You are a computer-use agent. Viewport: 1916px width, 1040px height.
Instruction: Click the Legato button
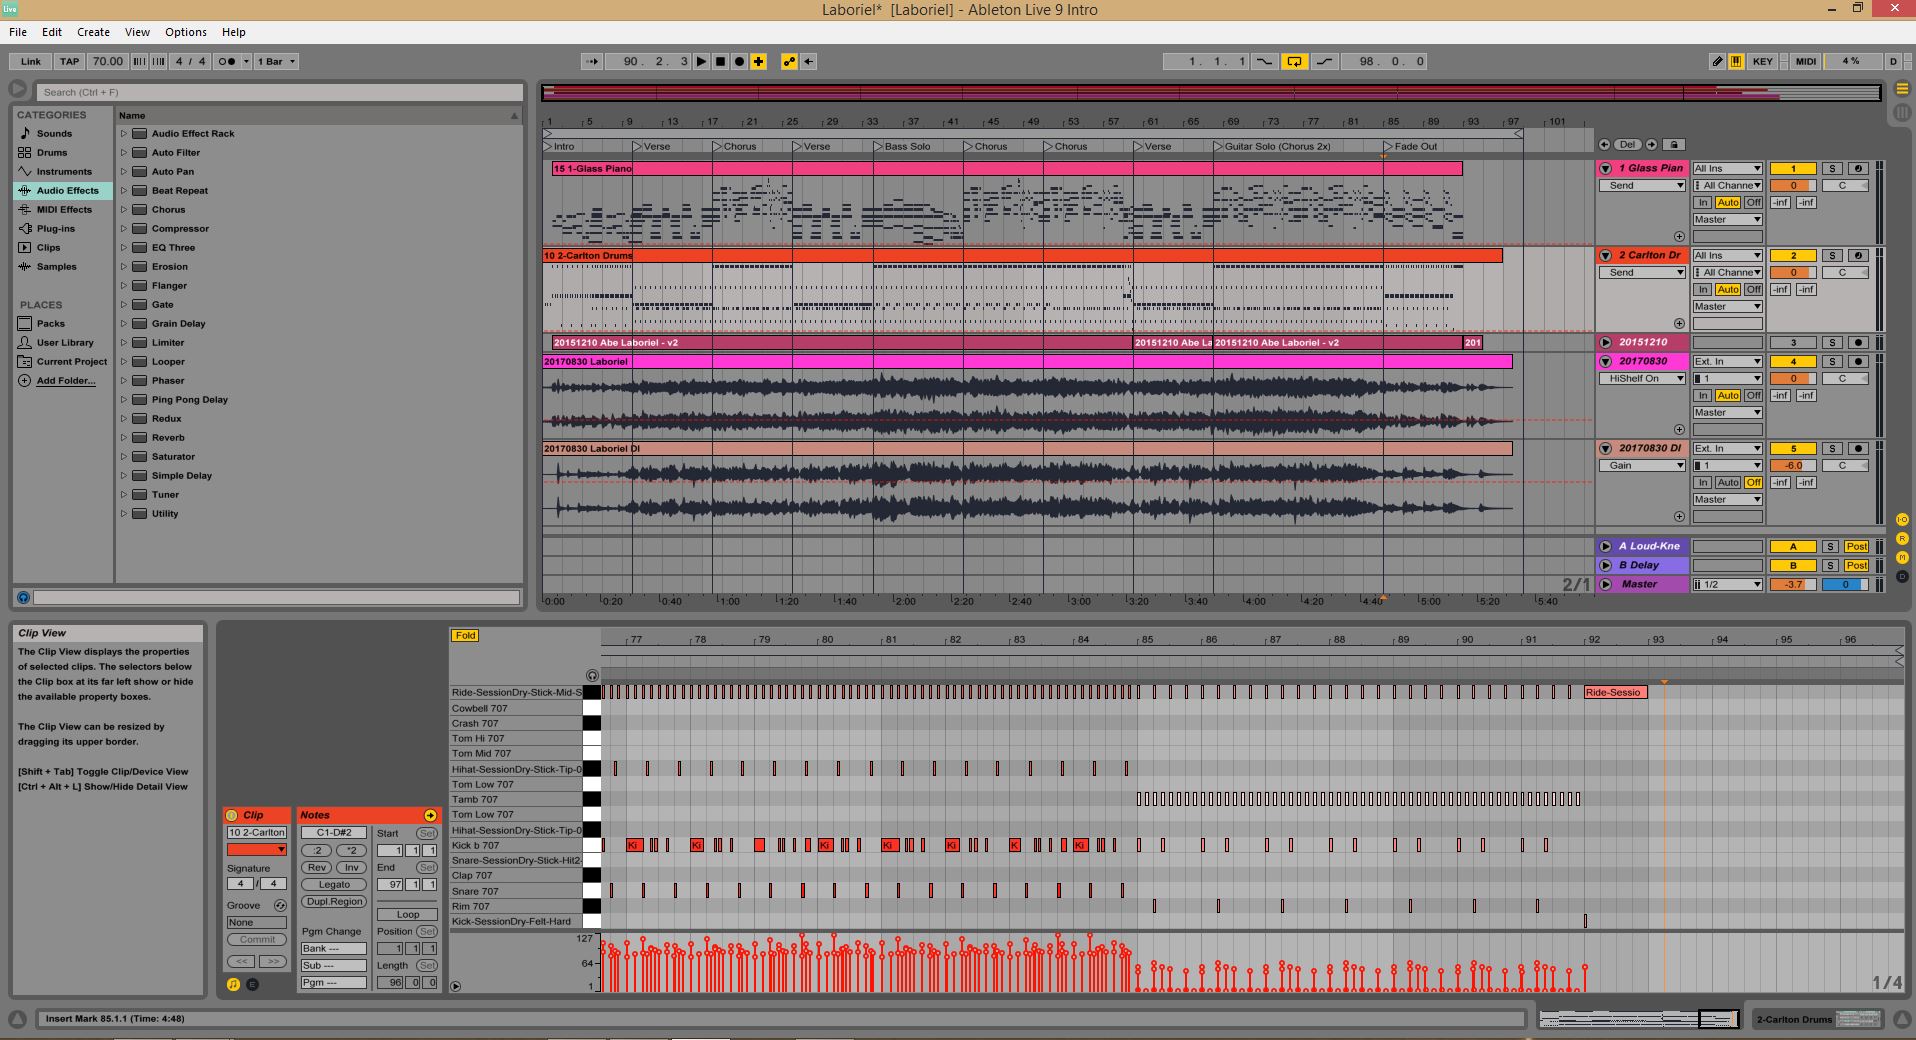point(334,885)
